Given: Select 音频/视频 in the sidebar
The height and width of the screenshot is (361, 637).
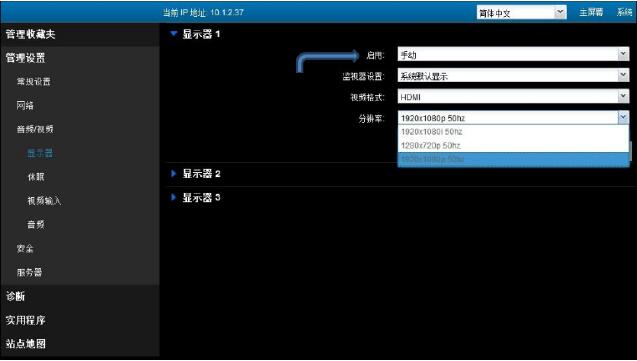Looking at the screenshot, I should pyautogui.click(x=35, y=129).
